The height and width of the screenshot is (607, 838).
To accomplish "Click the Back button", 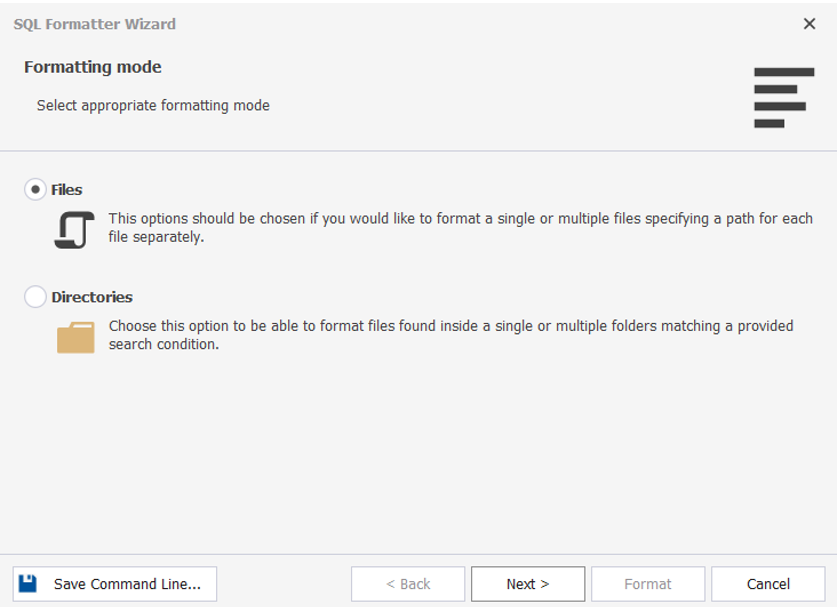I will point(407,583).
